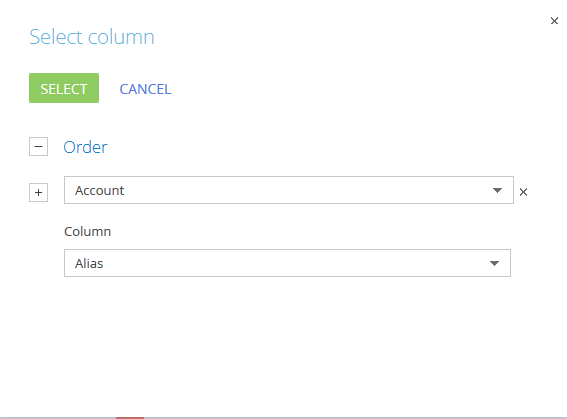Select the Column field label
The width and height of the screenshot is (567, 419).
88,231
